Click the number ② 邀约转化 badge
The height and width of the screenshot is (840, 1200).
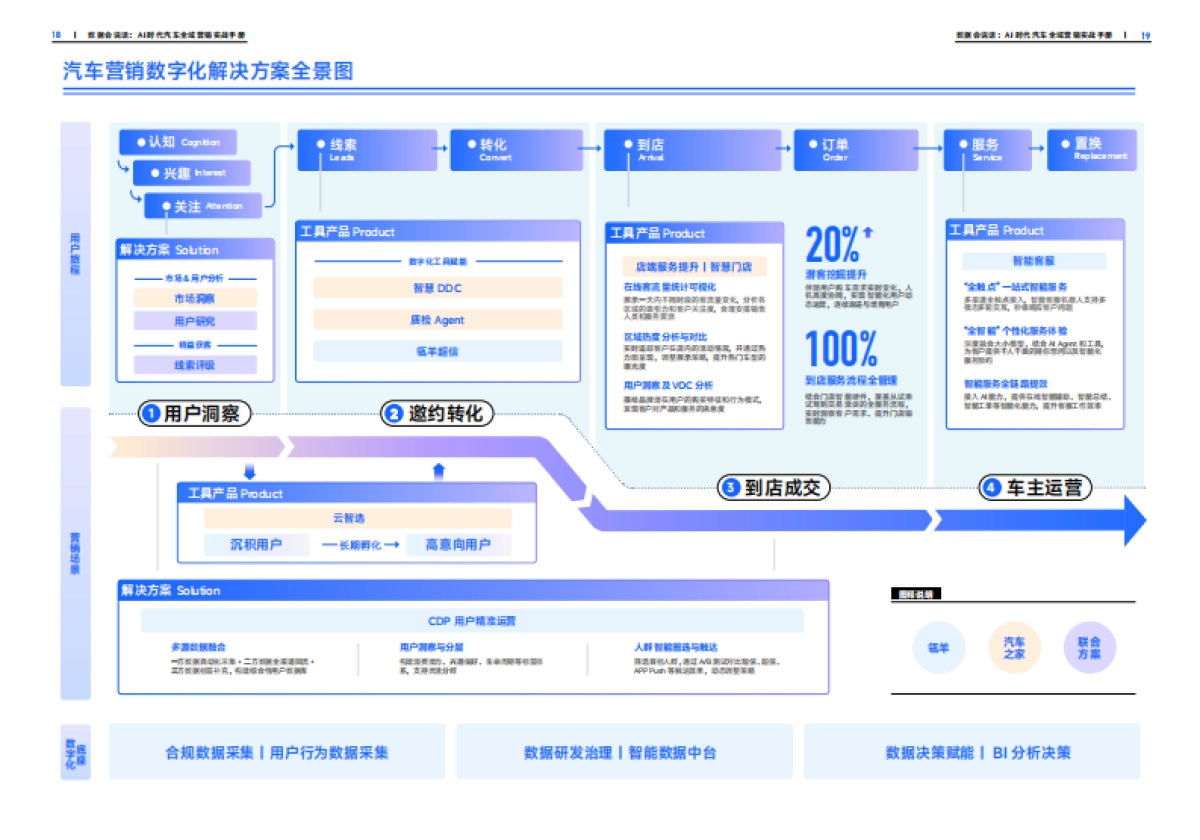[437, 413]
